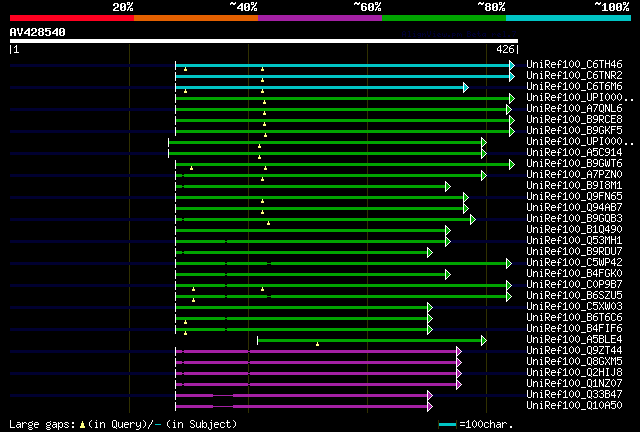Click the purple alignment bar of UniRef100_Q8GXM5

tap(316, 363)
